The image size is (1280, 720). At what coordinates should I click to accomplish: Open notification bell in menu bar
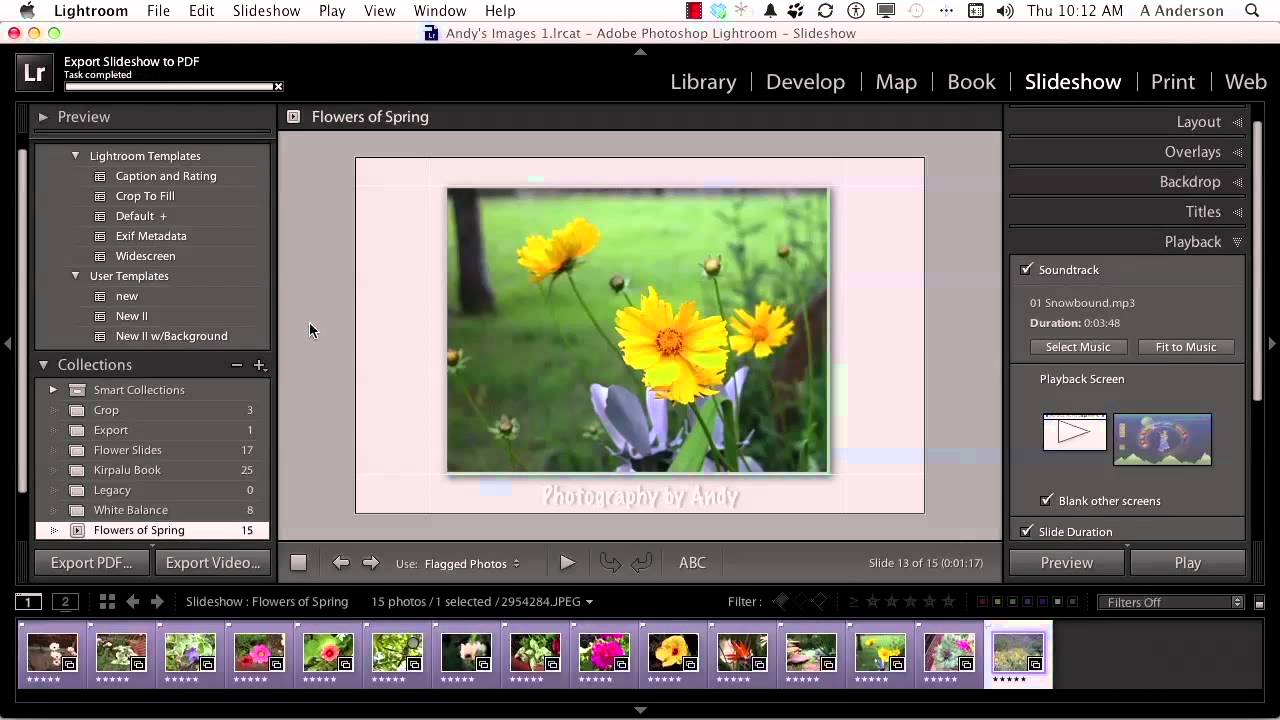770,11
